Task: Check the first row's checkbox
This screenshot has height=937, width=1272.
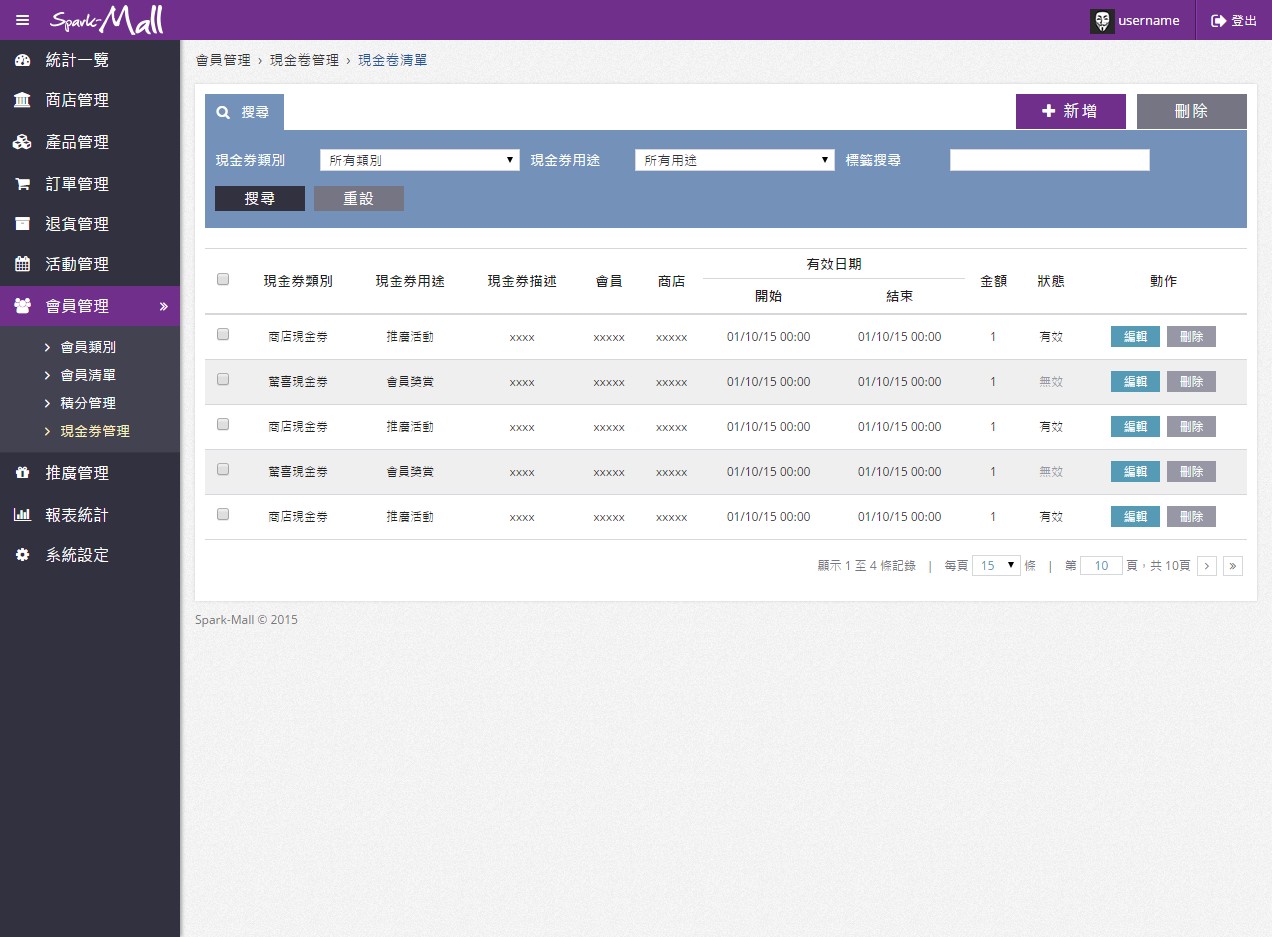Action: [x=223, y=334]
